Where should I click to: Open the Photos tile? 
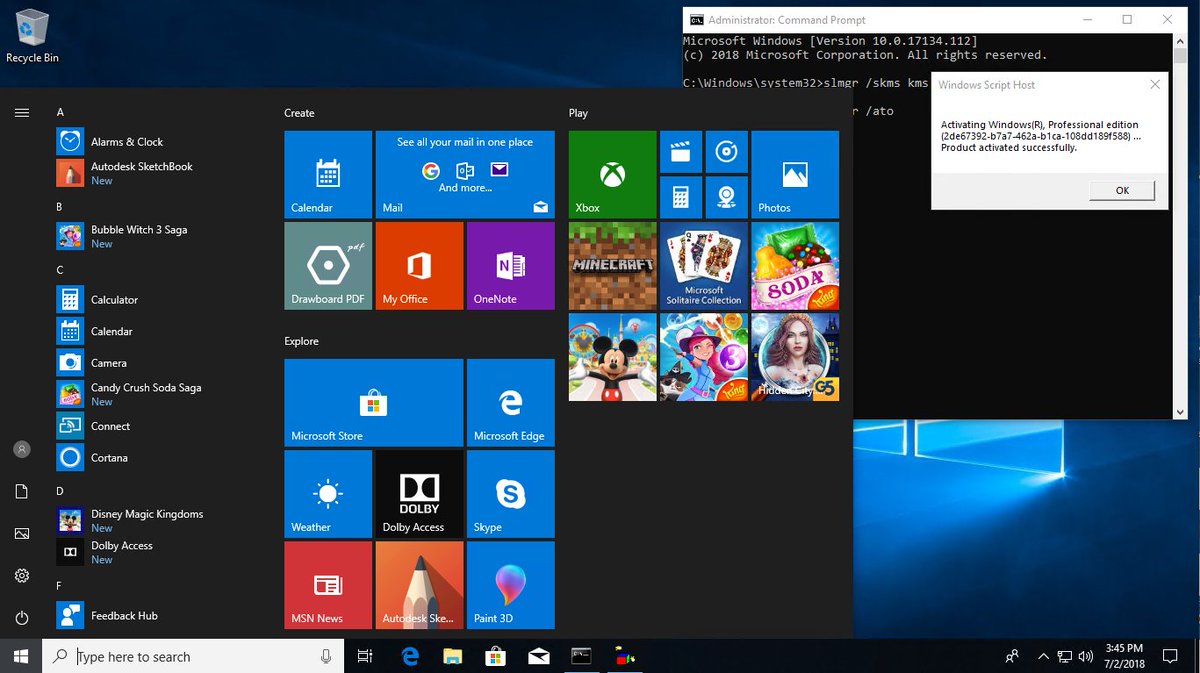click(x=795, y=175)
